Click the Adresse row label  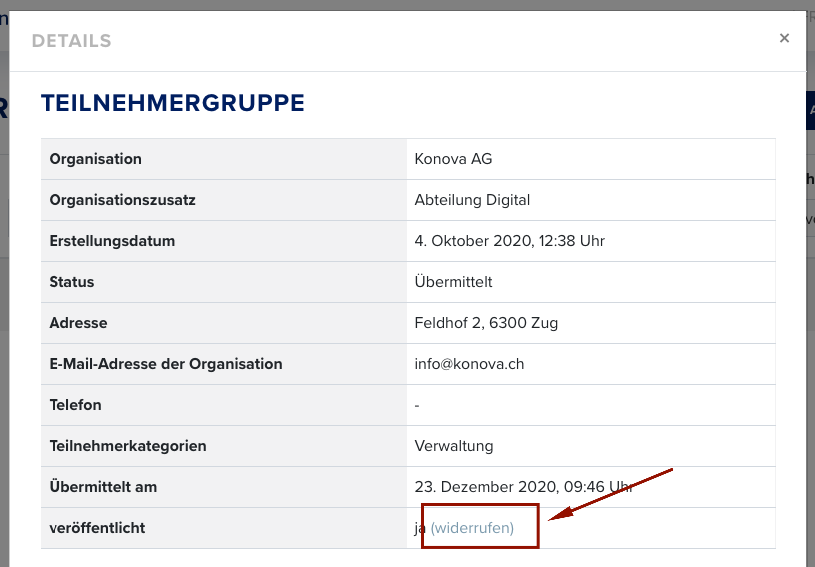click(78, 323)
